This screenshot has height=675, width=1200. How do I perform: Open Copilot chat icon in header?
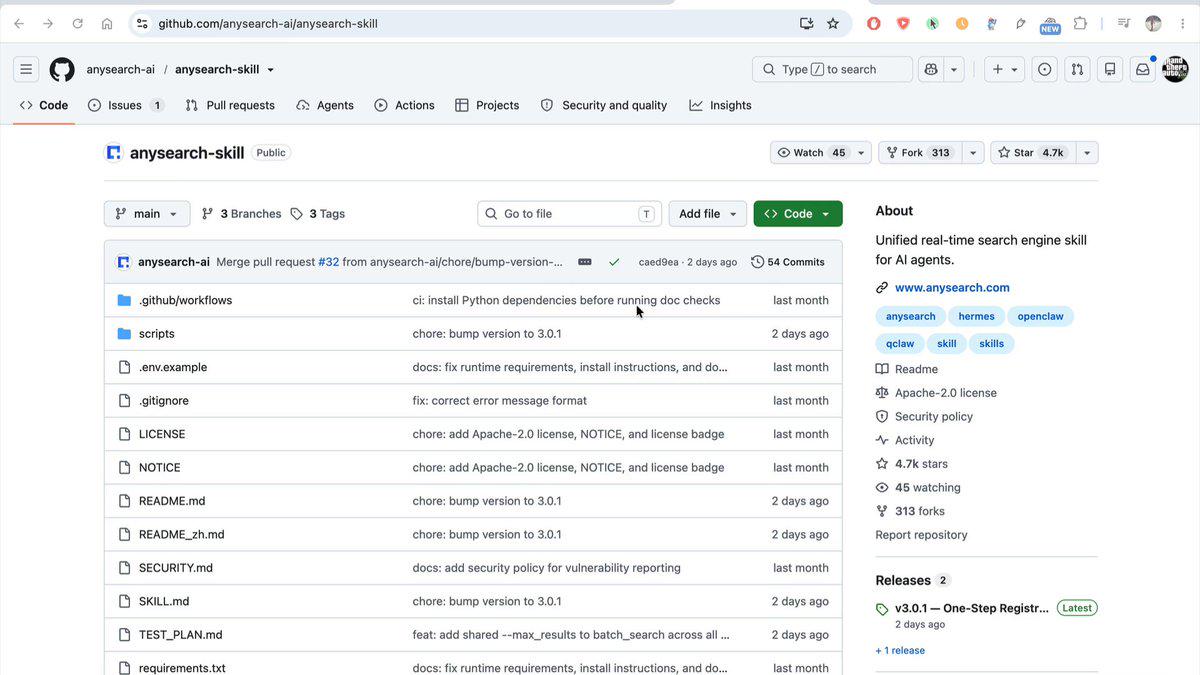coord(932,69)
